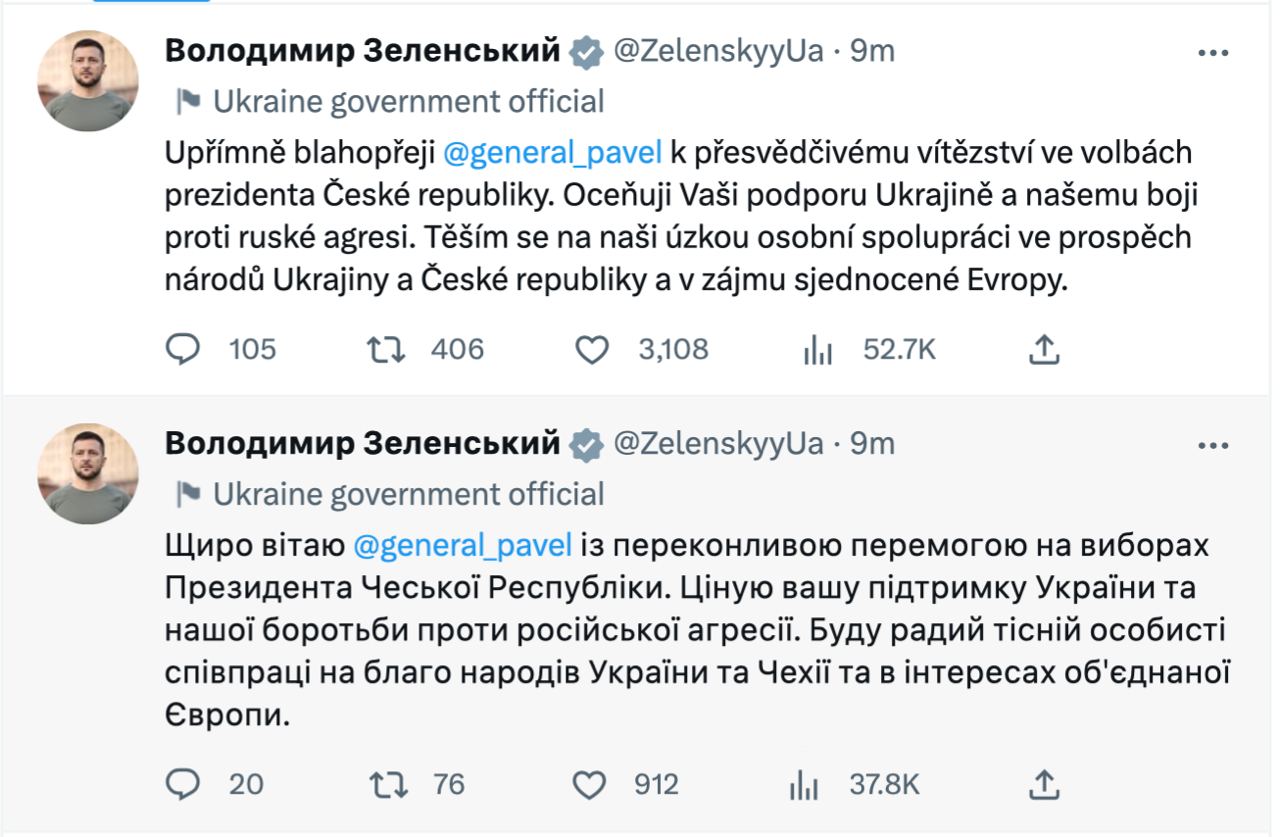Image resolution: width=1280 pixels, height=837 pixels.
Task: Like the Czech congratulation tweet
Action: 593,348
